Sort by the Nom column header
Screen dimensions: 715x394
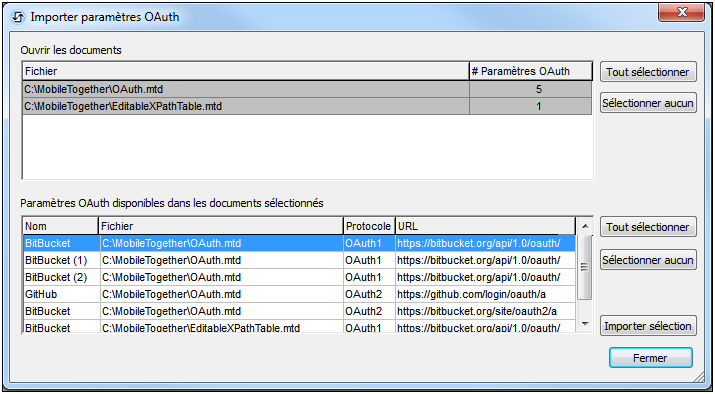(60, 226)
